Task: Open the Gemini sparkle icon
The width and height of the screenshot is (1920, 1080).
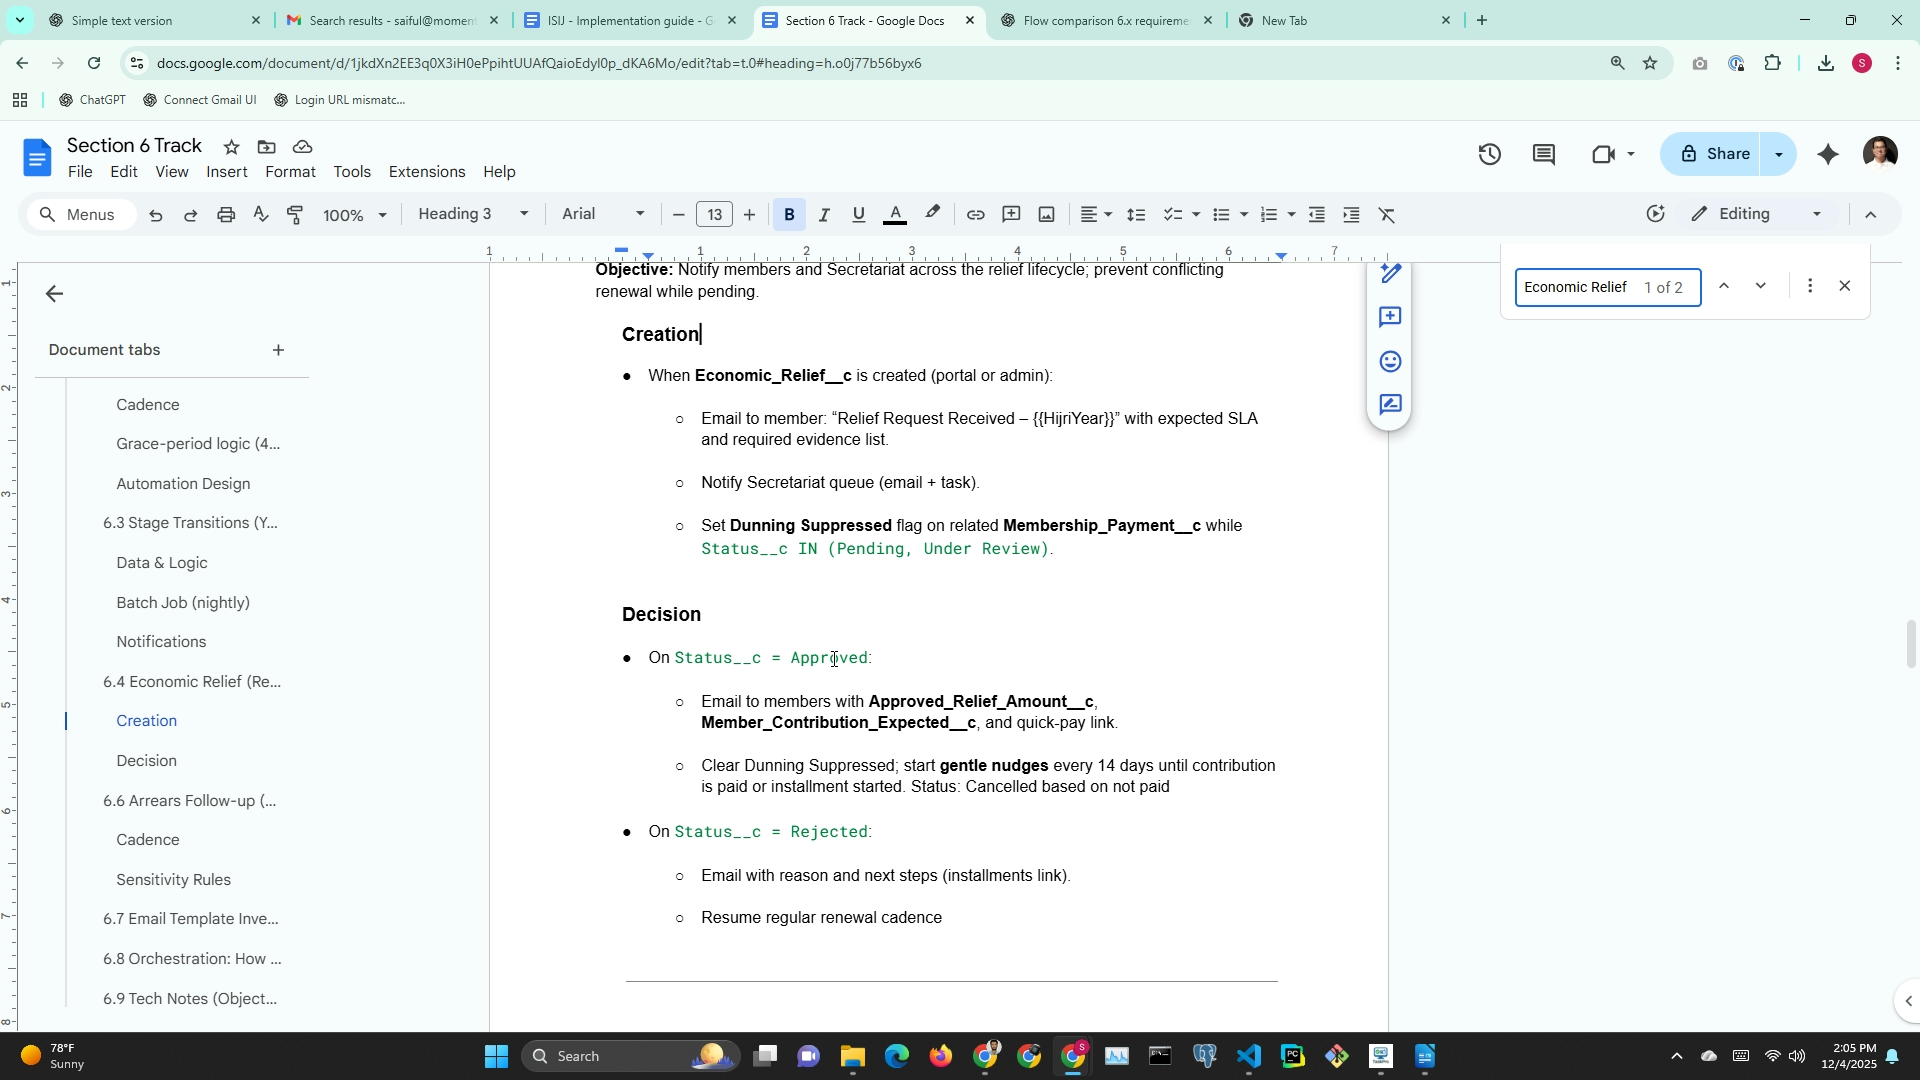Action: (1828, 154)
